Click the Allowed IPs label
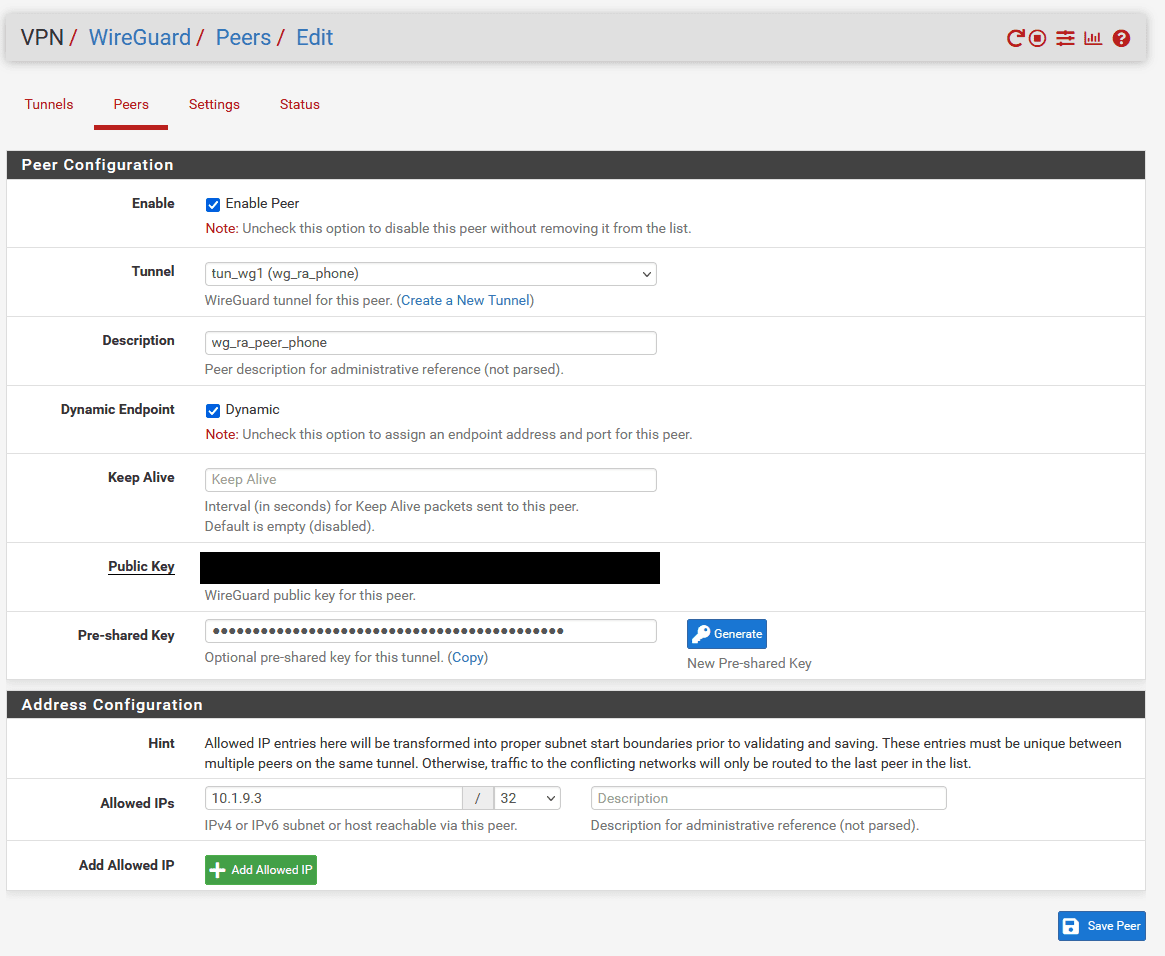This screenshot has height=956, width=1165. [137, 804]
